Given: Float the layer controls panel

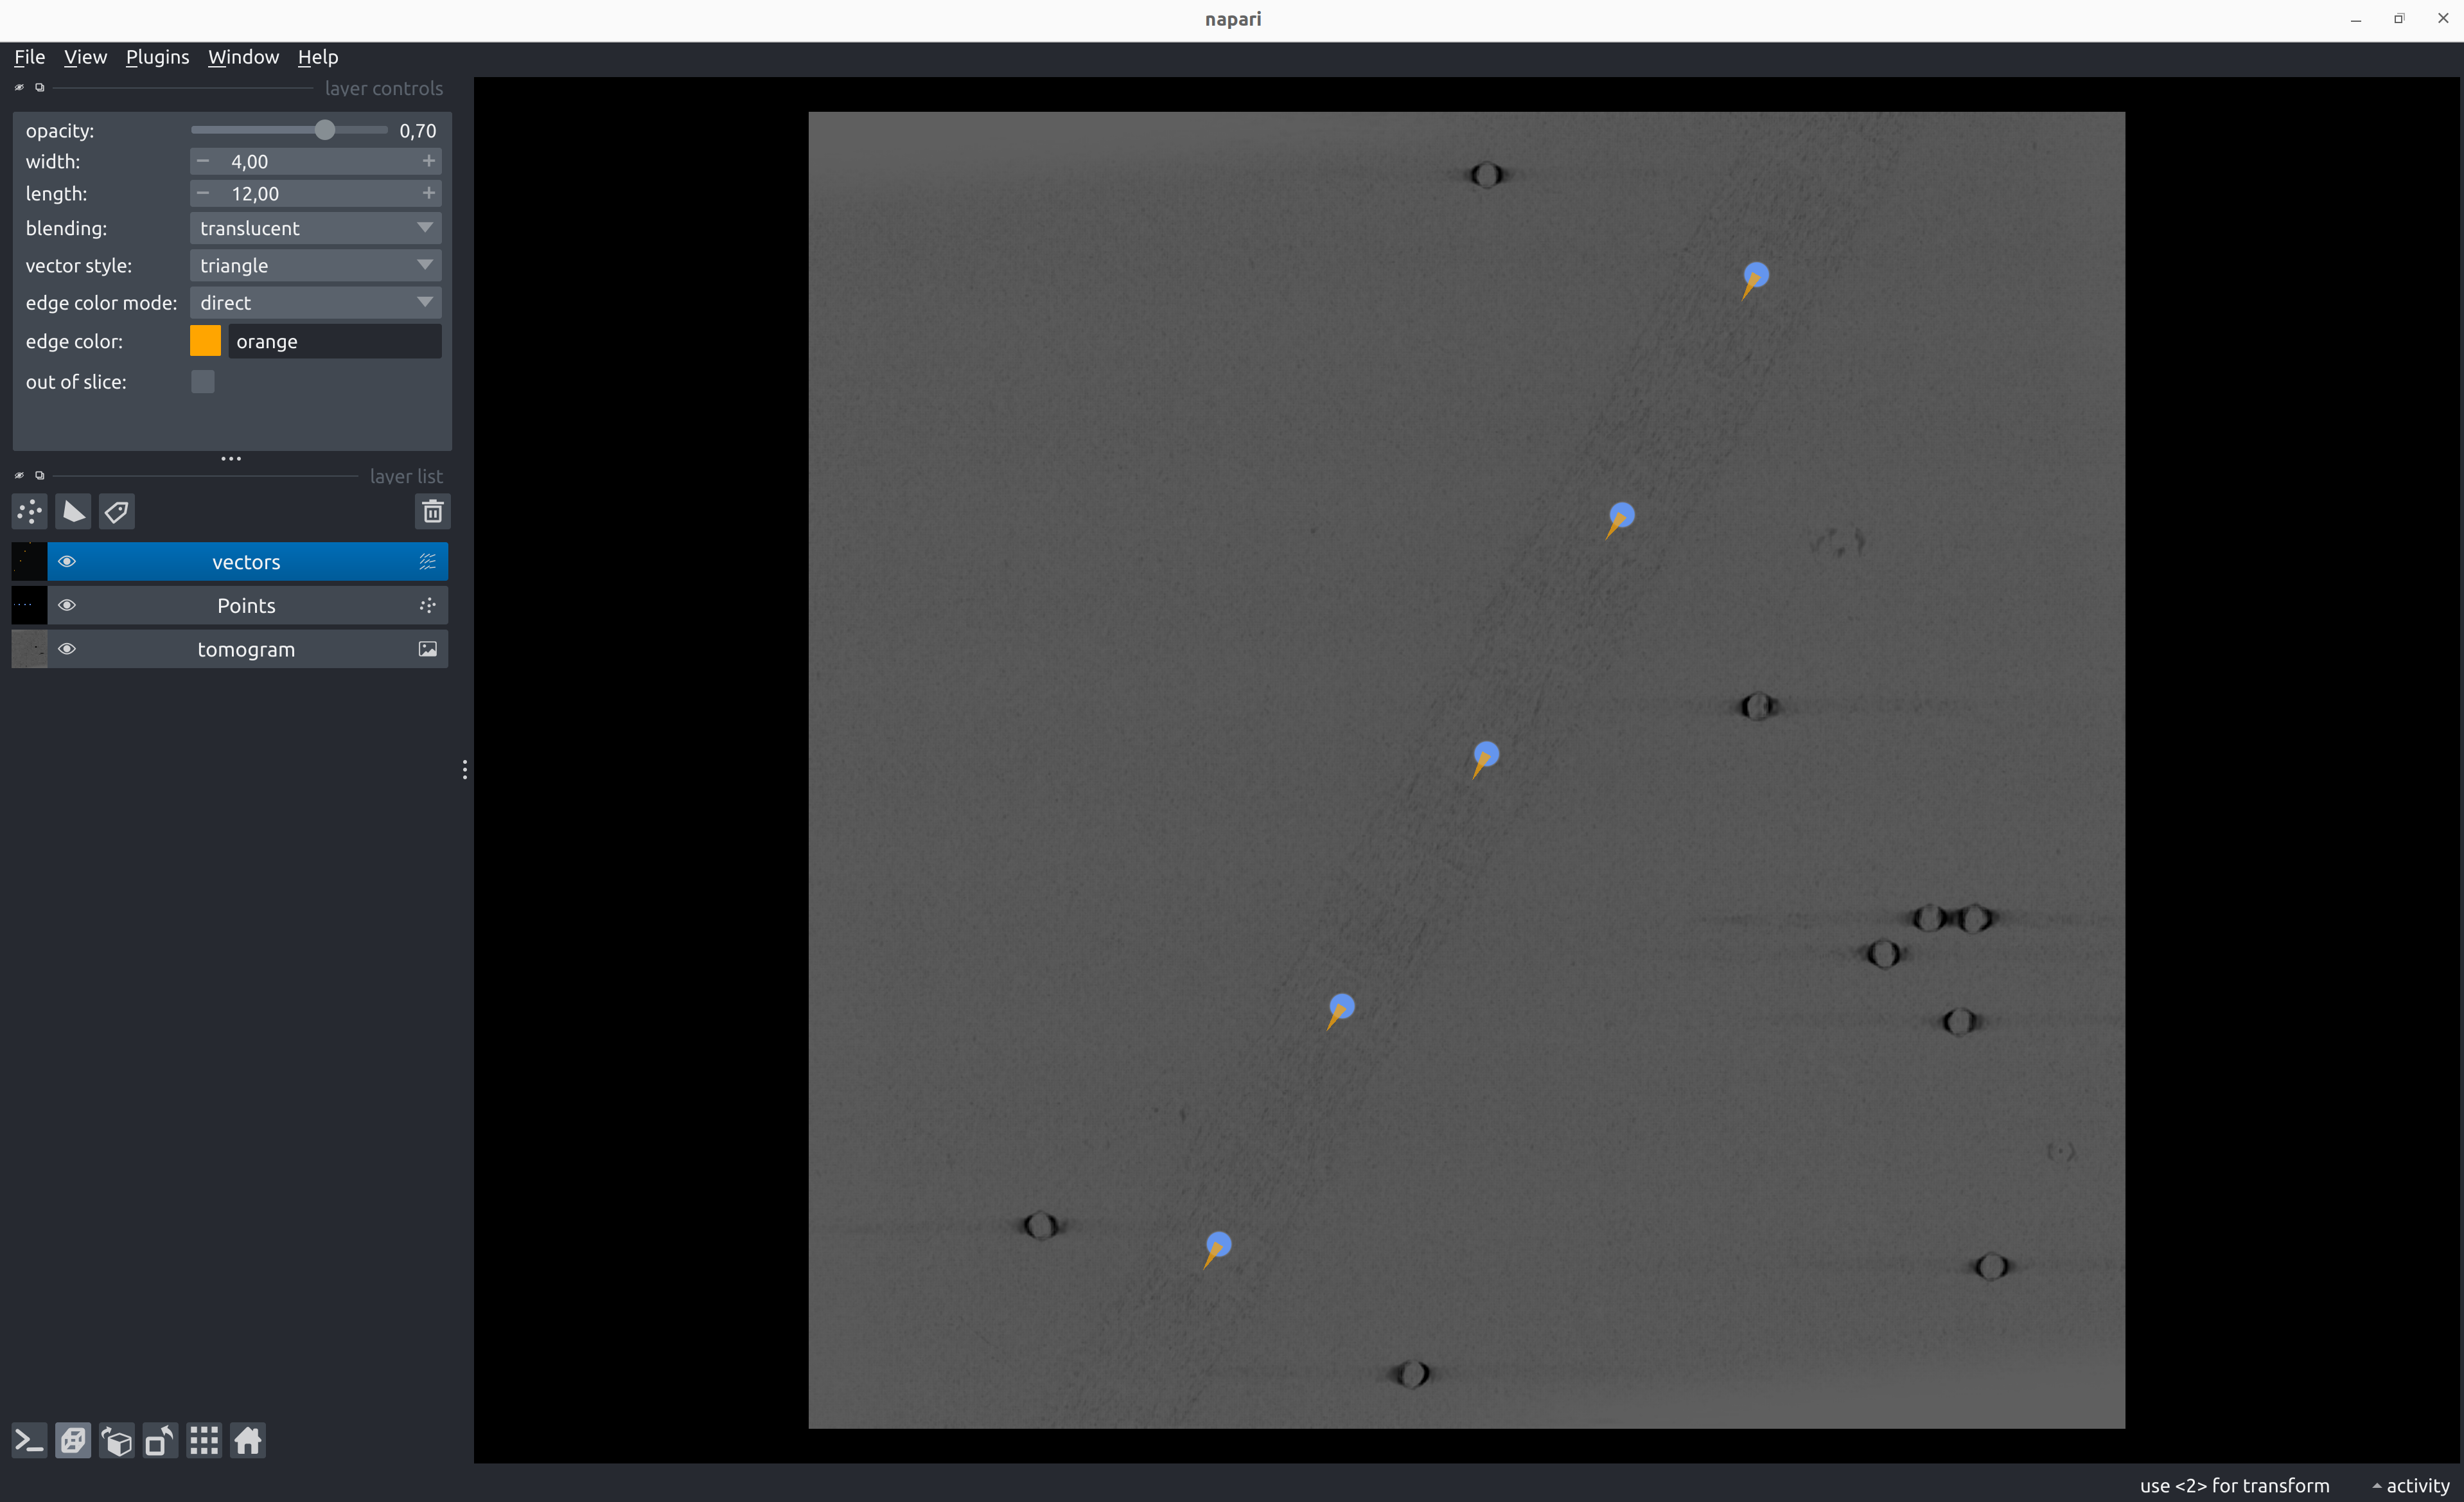Looking at the screenshot, I should (40, 88).
